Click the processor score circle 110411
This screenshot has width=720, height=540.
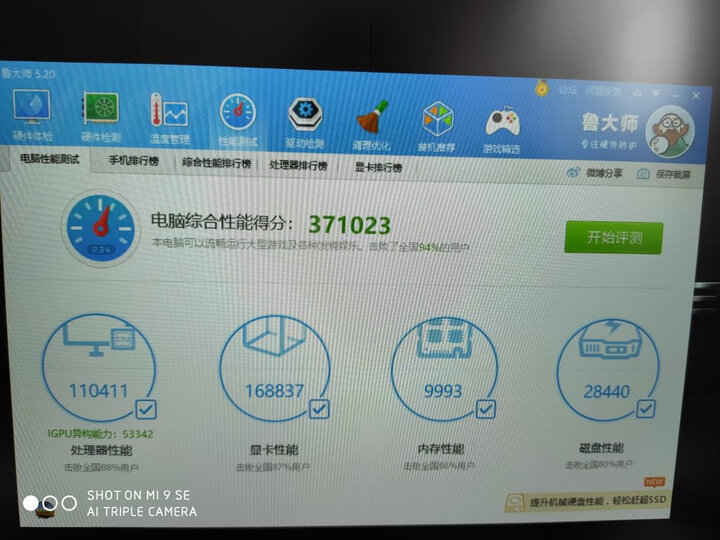coord(99,367)
